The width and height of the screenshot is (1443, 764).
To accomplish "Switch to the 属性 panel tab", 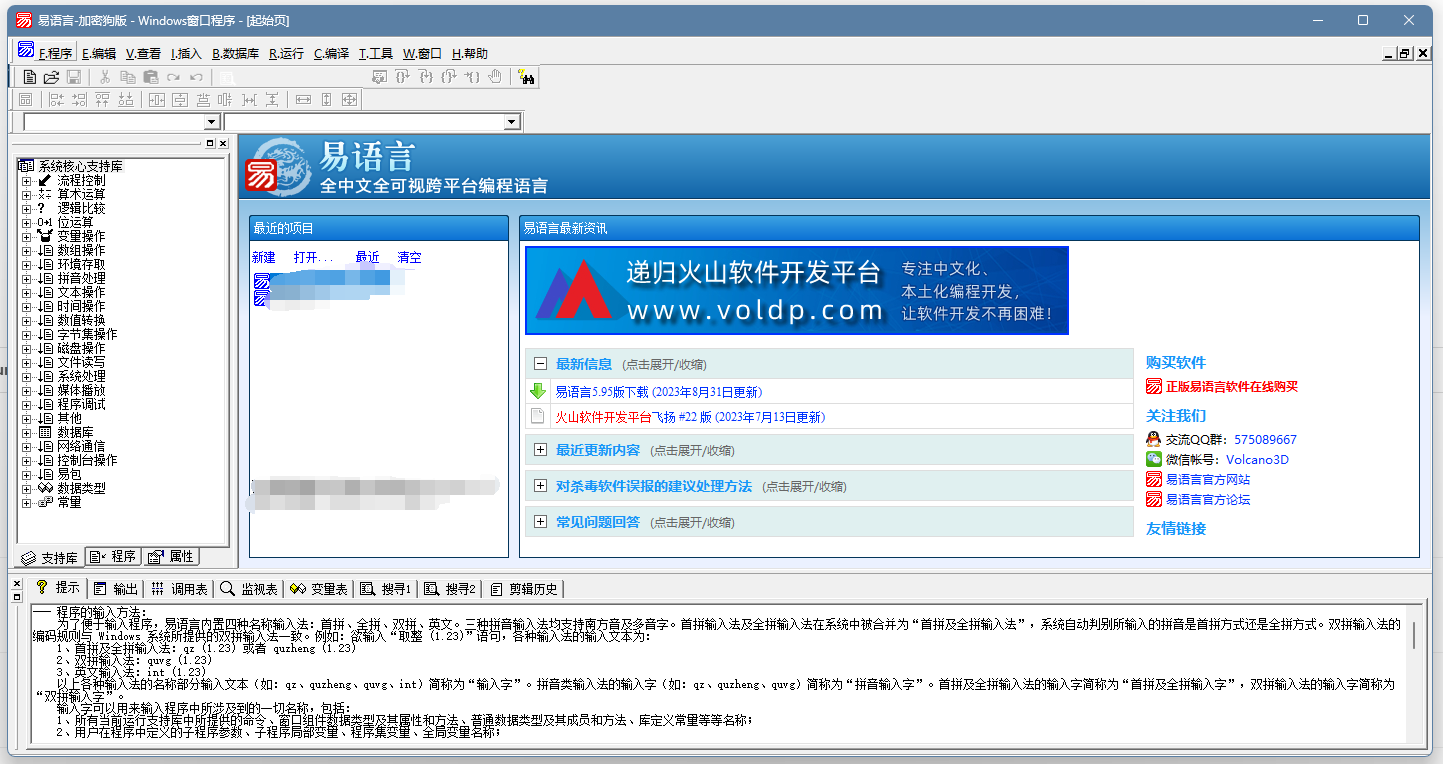I will point(171,556).
